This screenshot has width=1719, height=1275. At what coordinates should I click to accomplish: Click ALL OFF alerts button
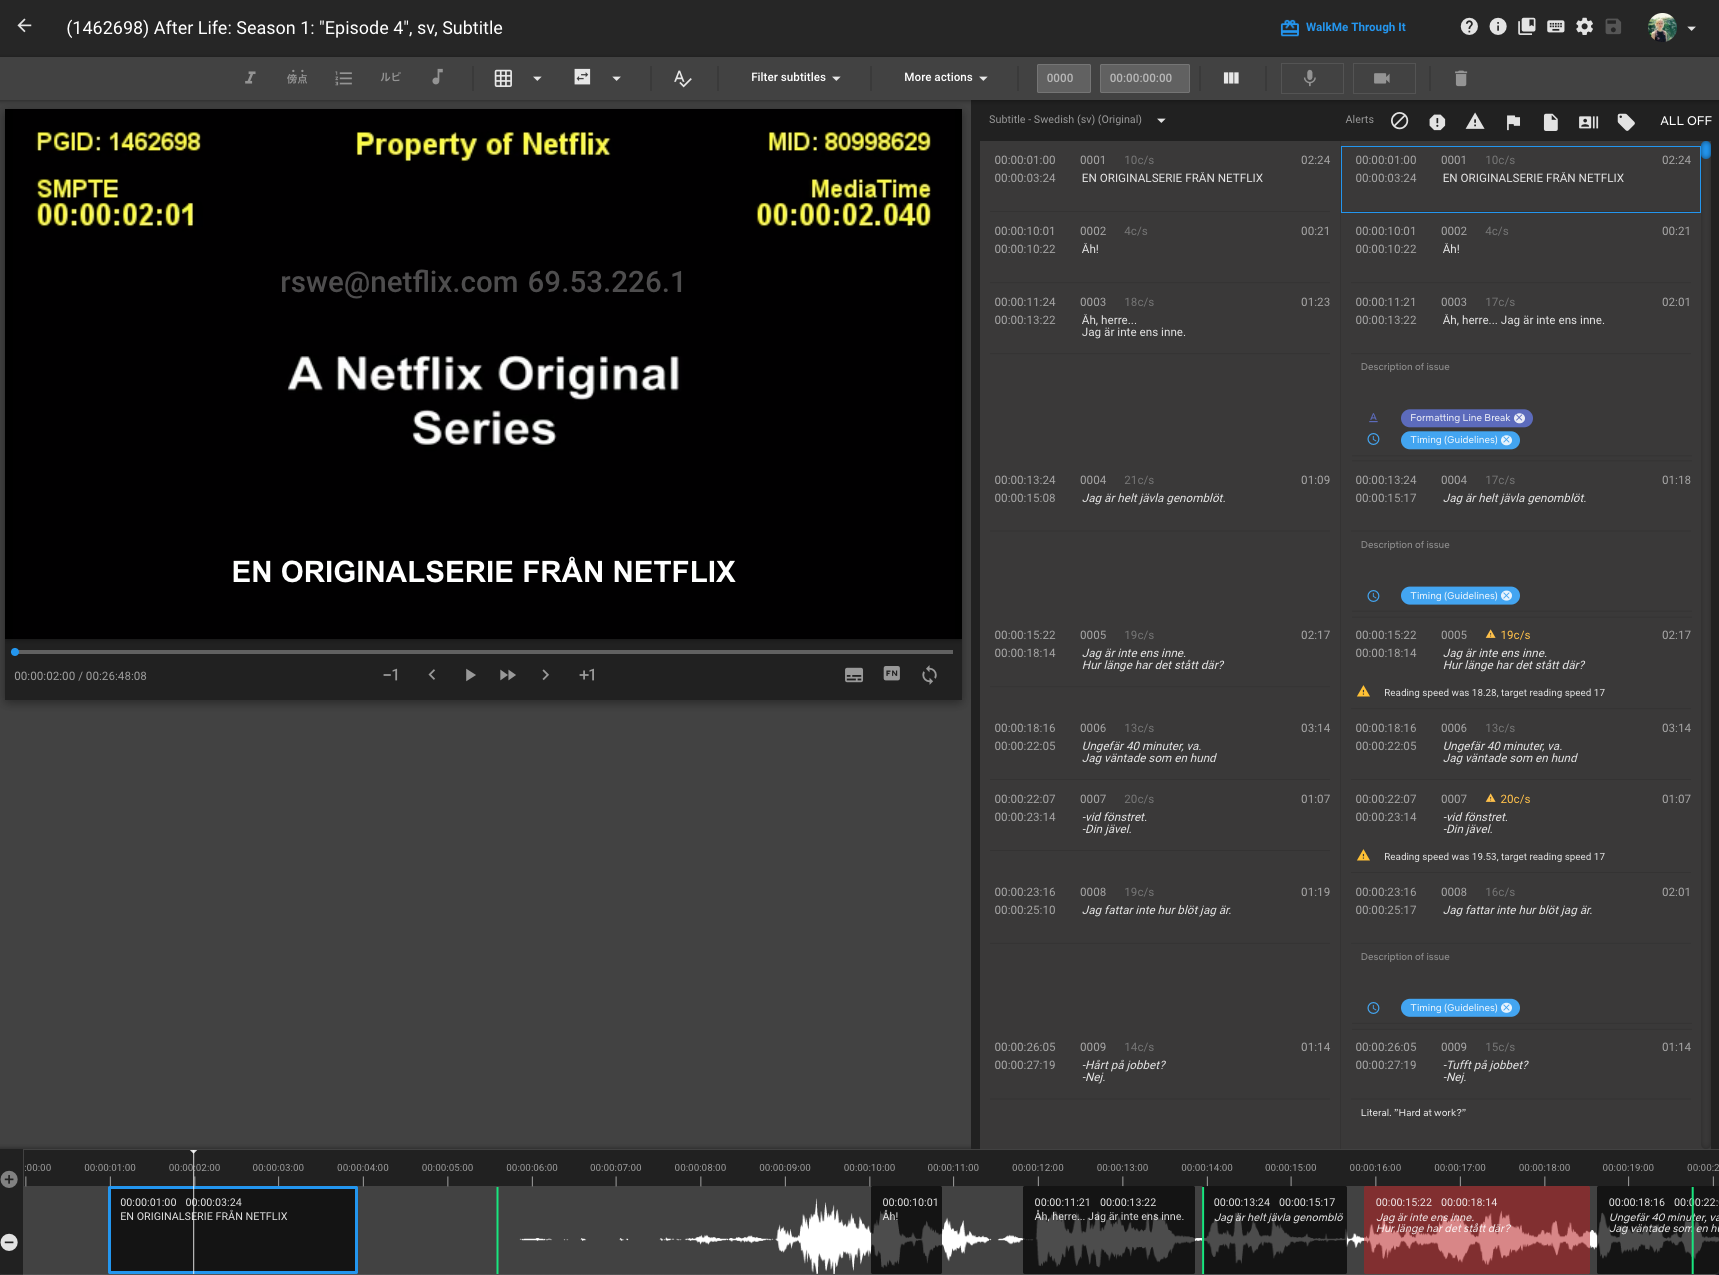(x=1685, y=121)
